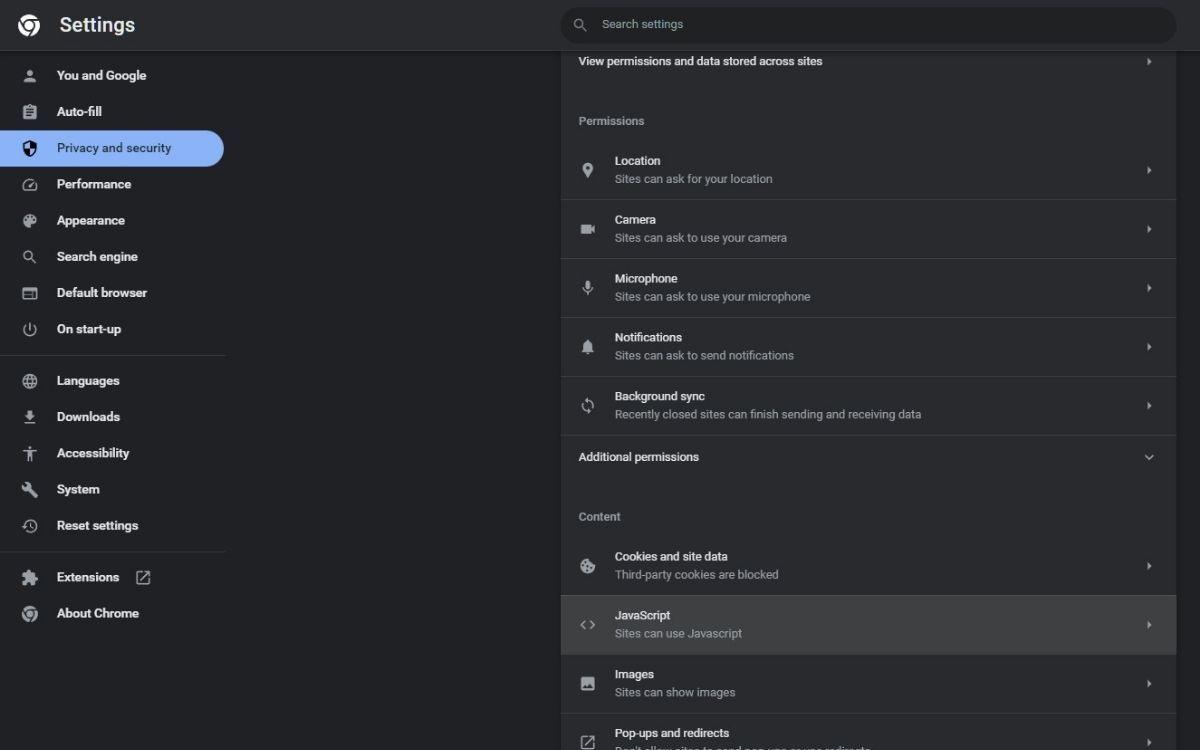Viewport: 1200px width, 750px height.
Task: Click the Location pin icon
Action: tap(588, 170)
